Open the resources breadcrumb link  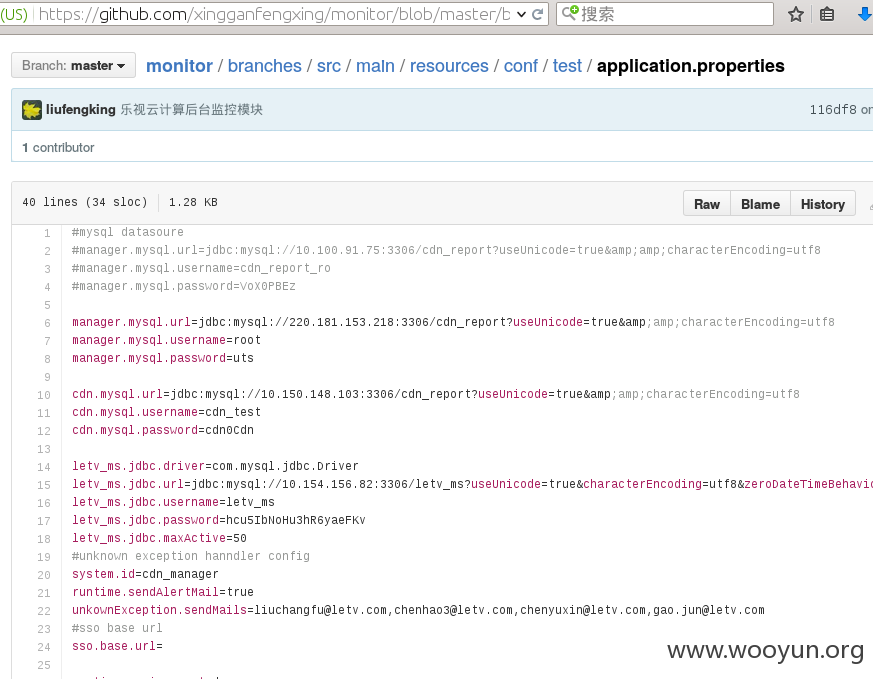click(449, 66)
